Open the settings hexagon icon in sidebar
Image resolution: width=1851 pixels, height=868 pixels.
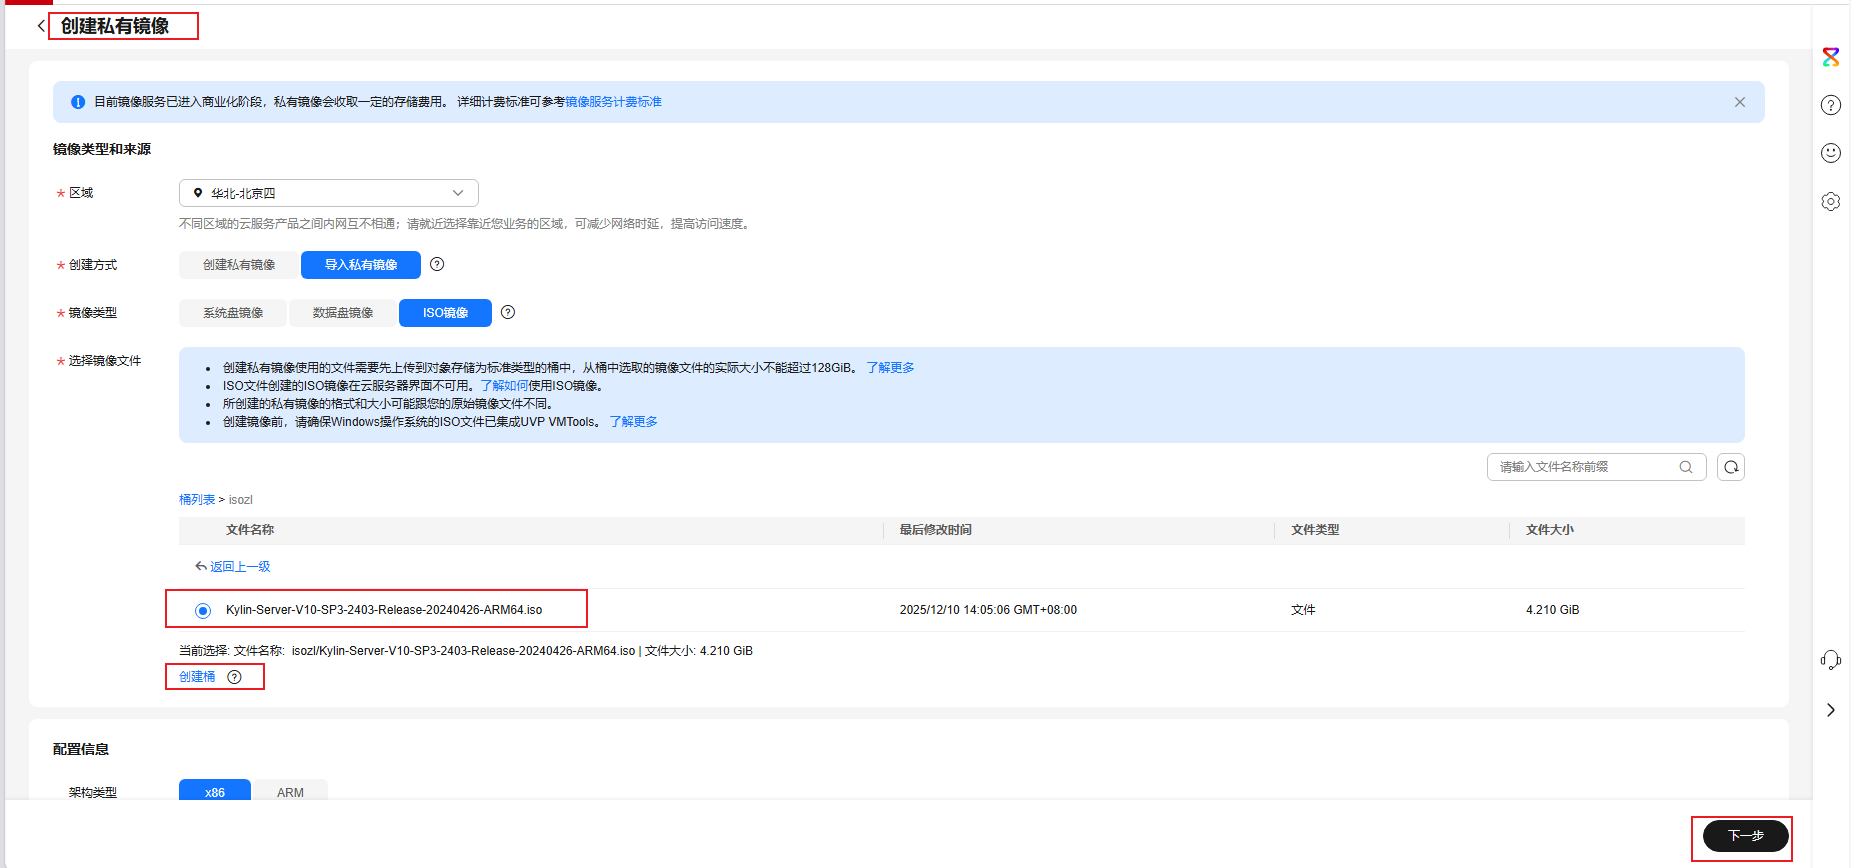tap(1830, 201)
